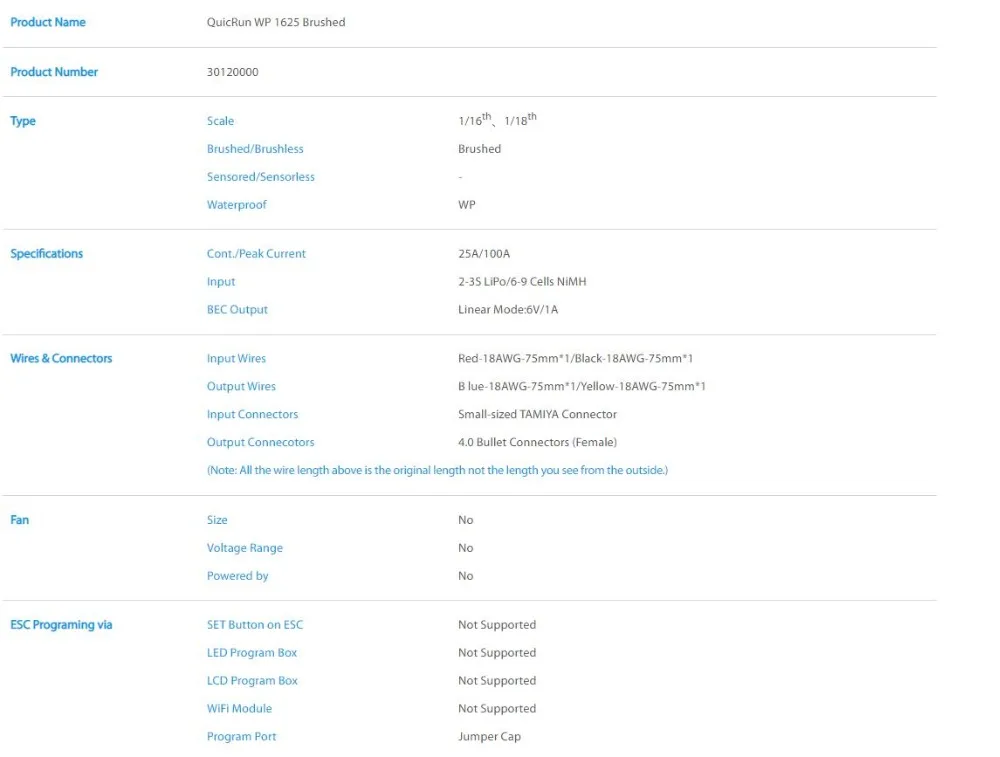The height and width of the screenshot is (757, 1000).
Task: Click the Product Name heading
Action: pos(48,22)
